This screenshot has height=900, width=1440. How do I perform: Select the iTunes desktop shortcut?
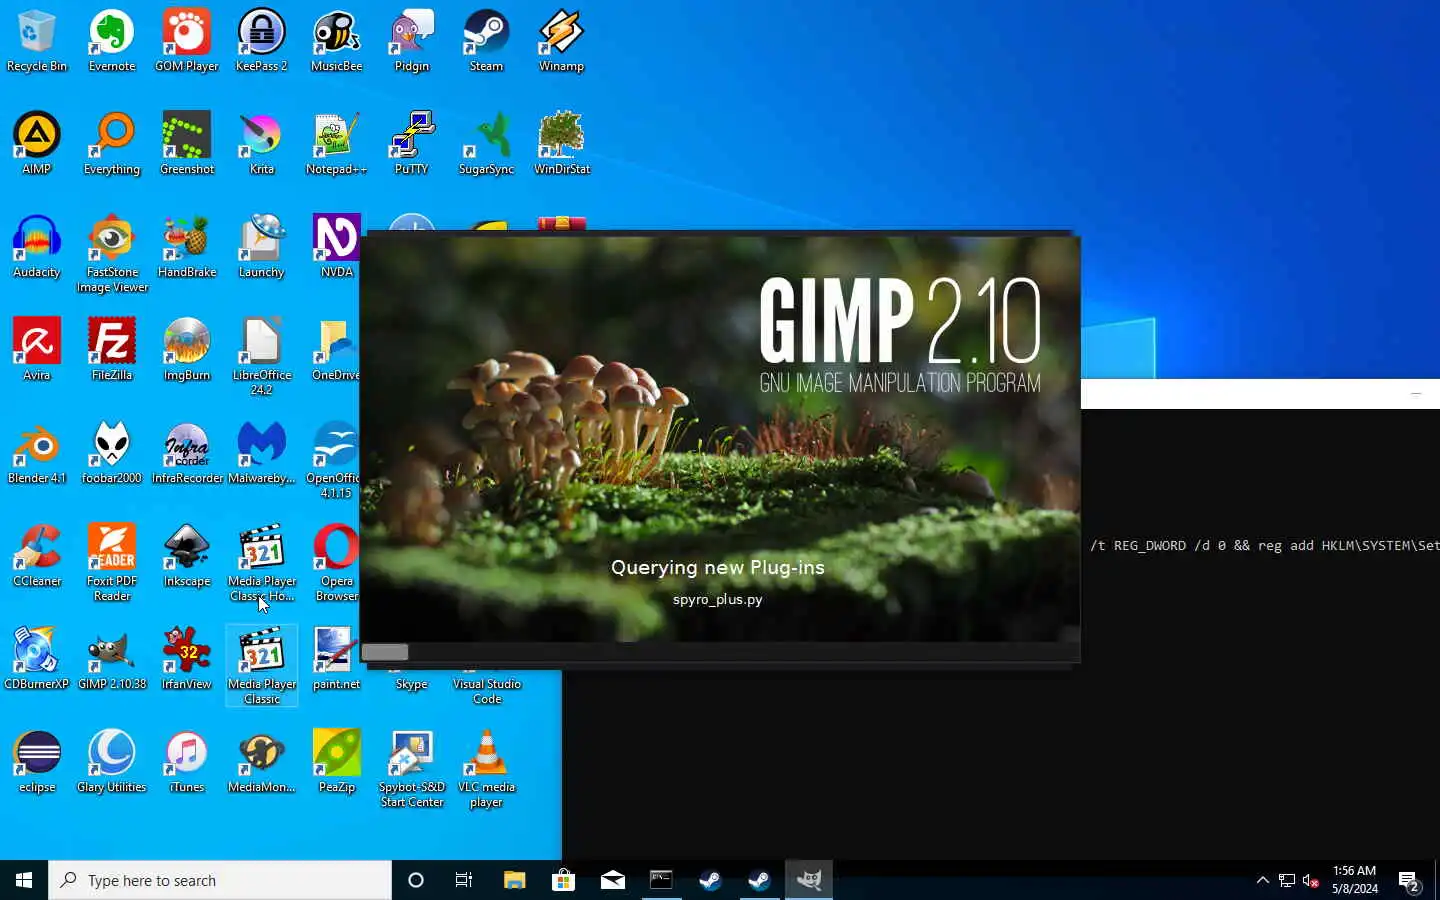(187, 762)
